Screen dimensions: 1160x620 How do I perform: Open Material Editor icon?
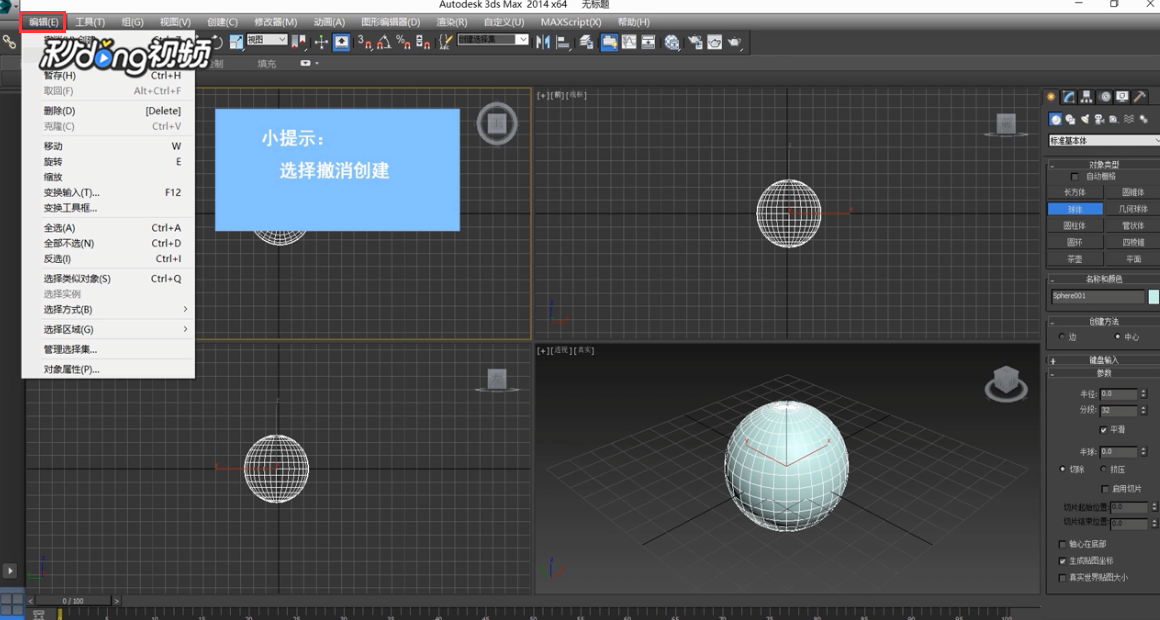pos(672,42)
